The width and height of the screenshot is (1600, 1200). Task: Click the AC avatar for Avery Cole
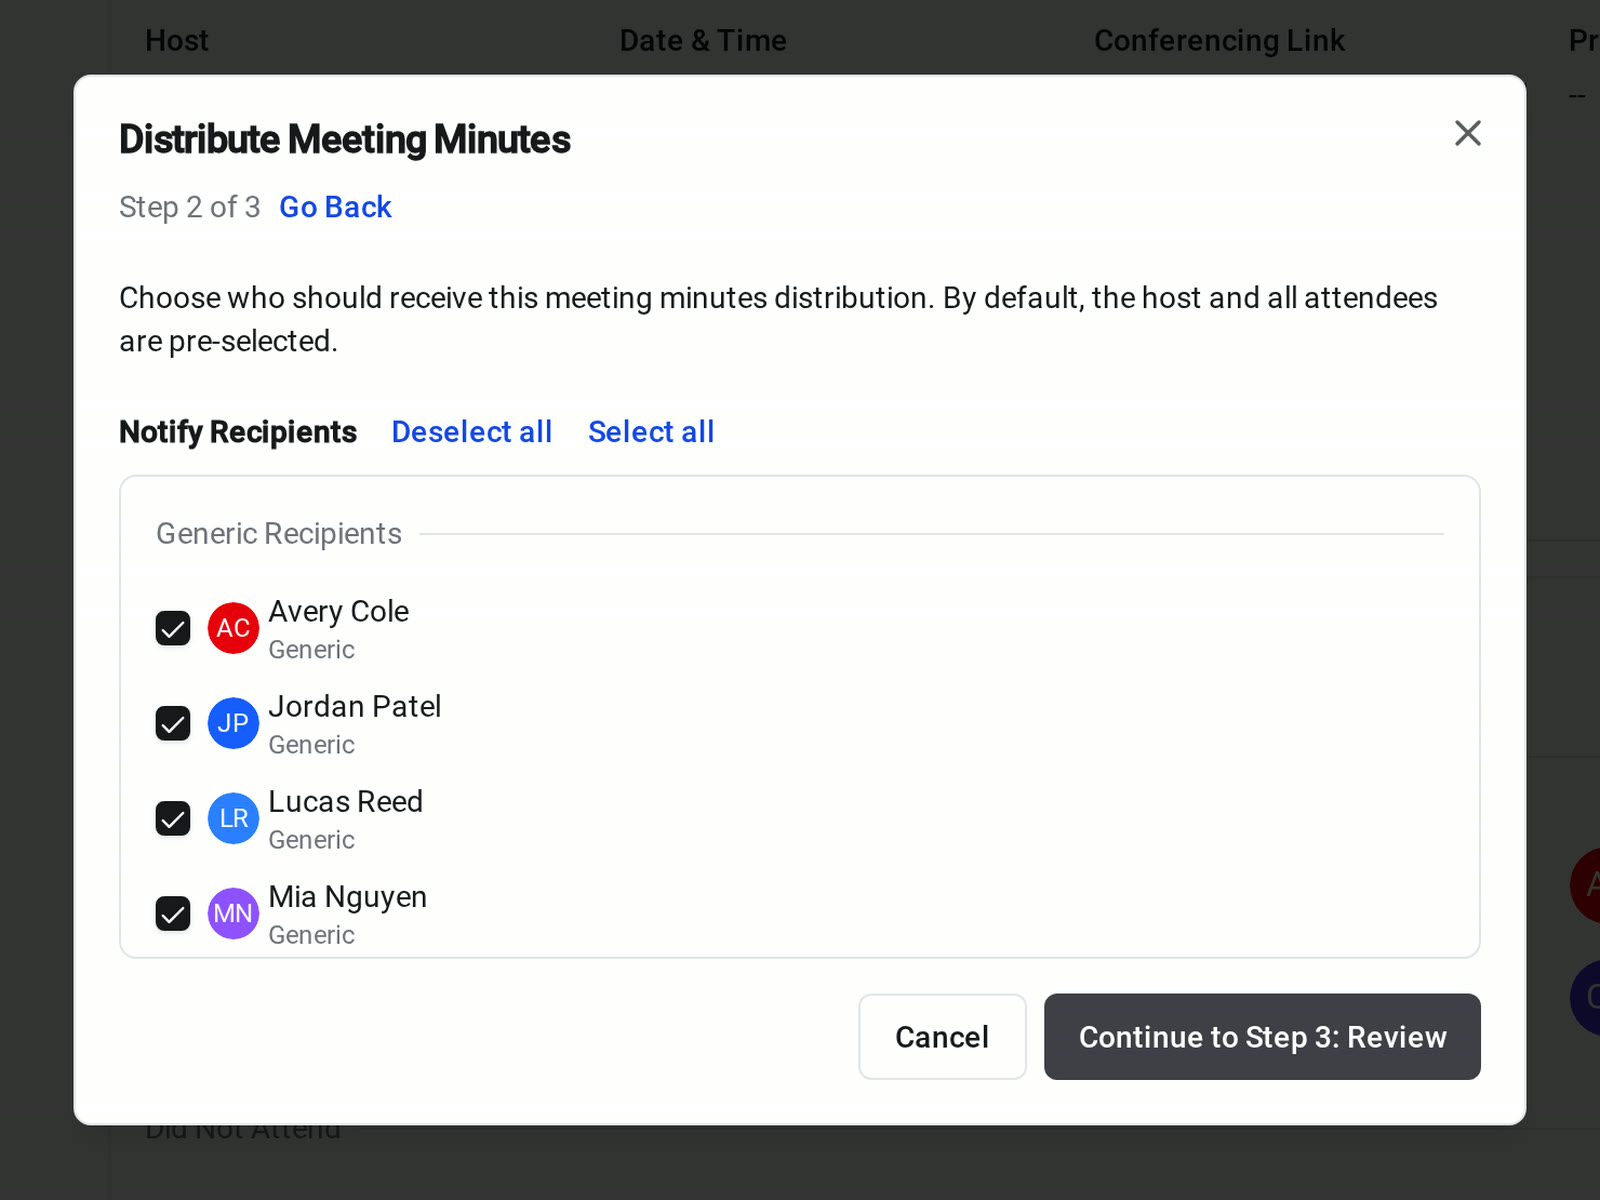click(233, 628)
